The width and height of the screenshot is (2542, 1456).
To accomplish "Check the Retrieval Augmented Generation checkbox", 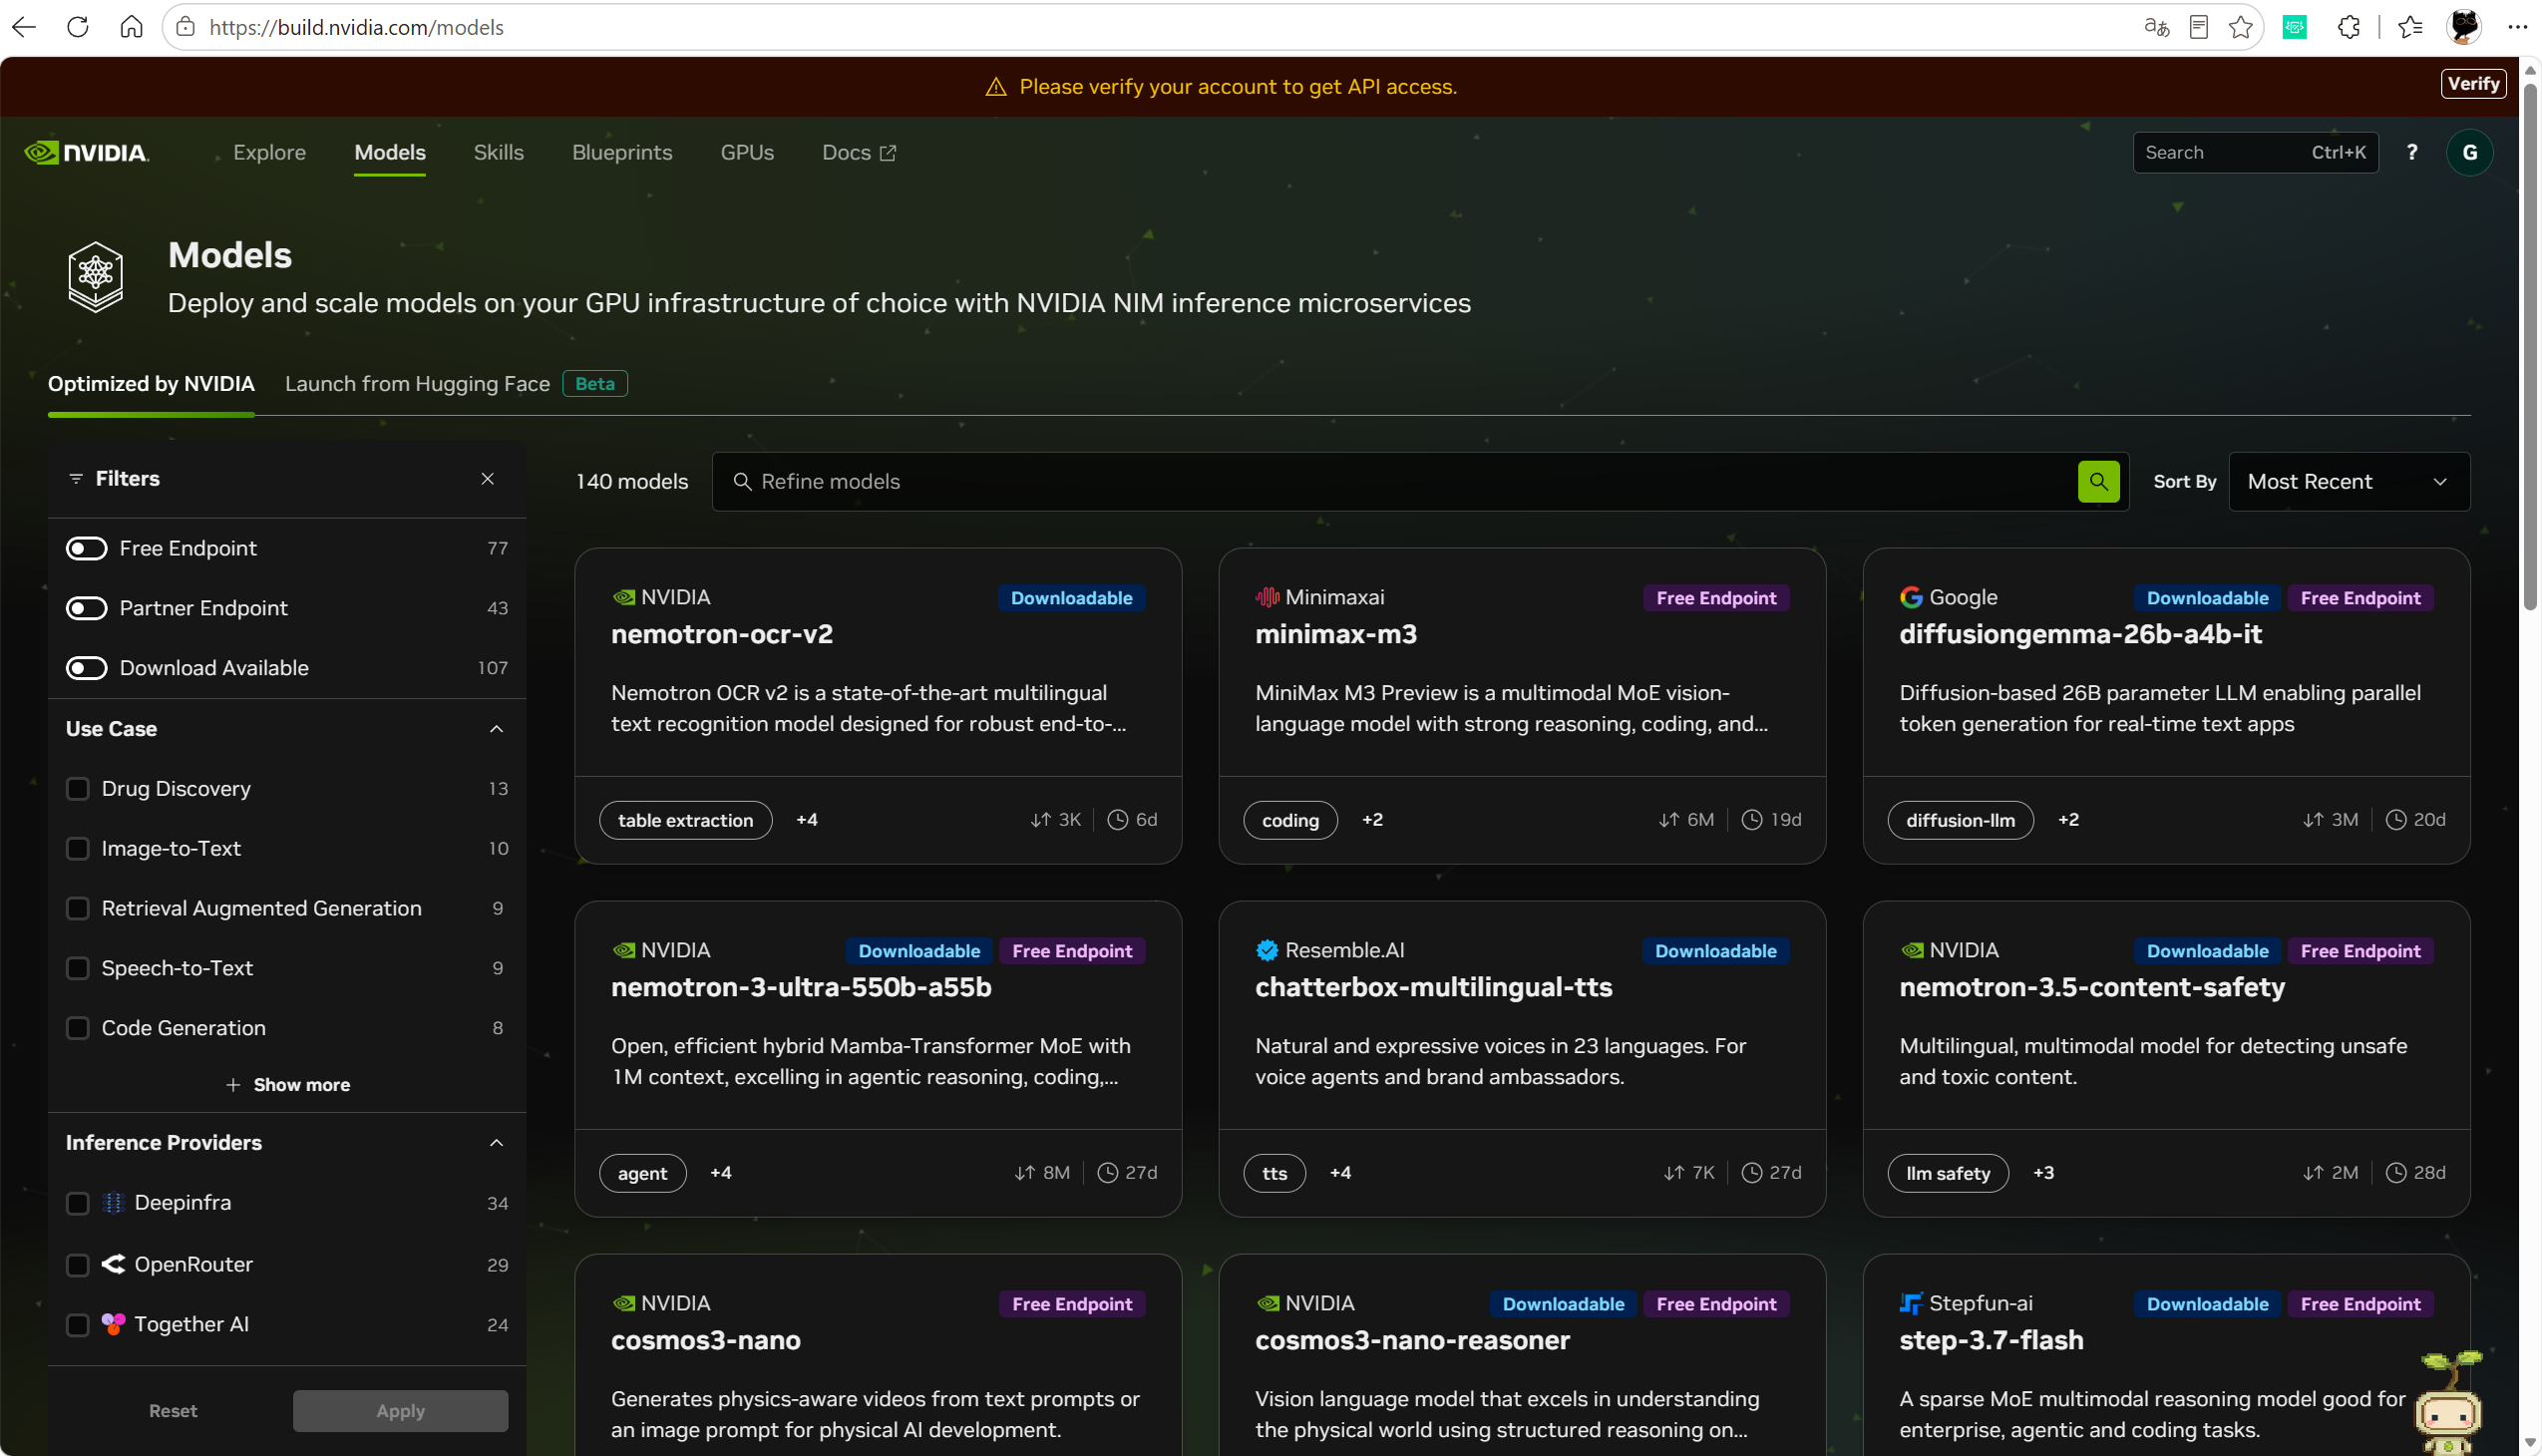I will (x=77, y=908).
